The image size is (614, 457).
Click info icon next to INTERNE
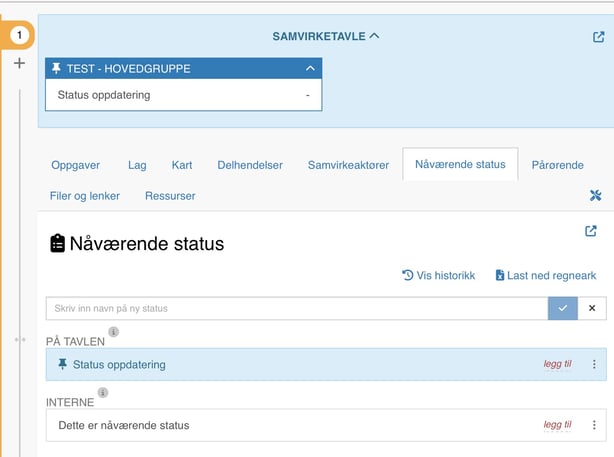102,393
